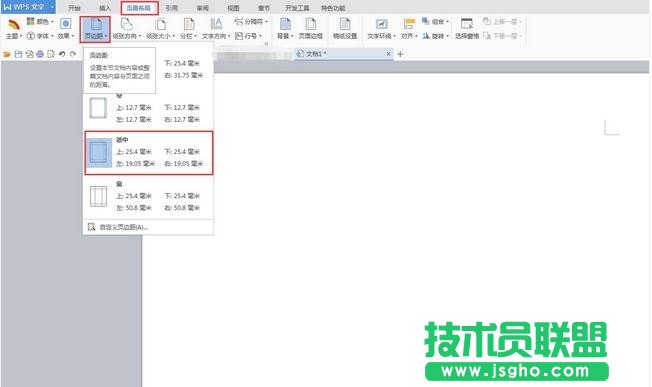
Task: Open the 分隔符 breaks dropdown
Action: click(251, 21)
